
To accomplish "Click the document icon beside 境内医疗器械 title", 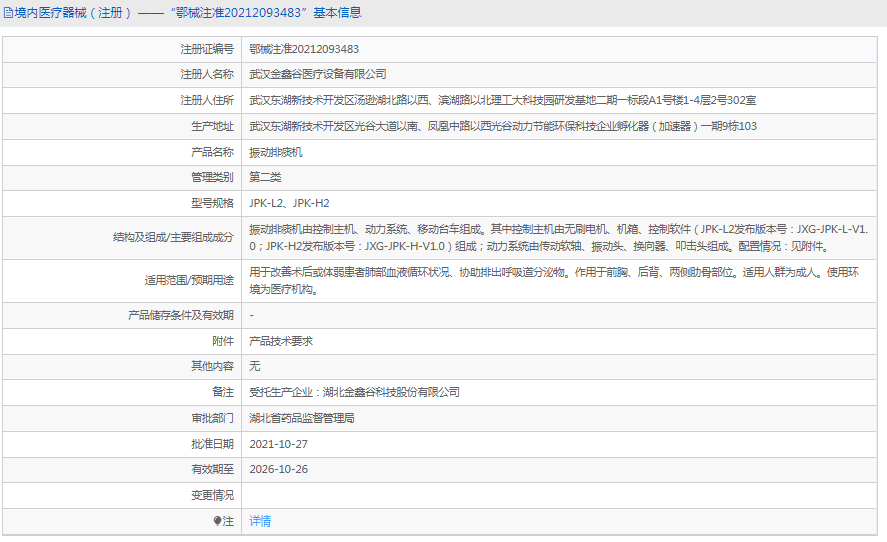I will [x=8, y=12].
